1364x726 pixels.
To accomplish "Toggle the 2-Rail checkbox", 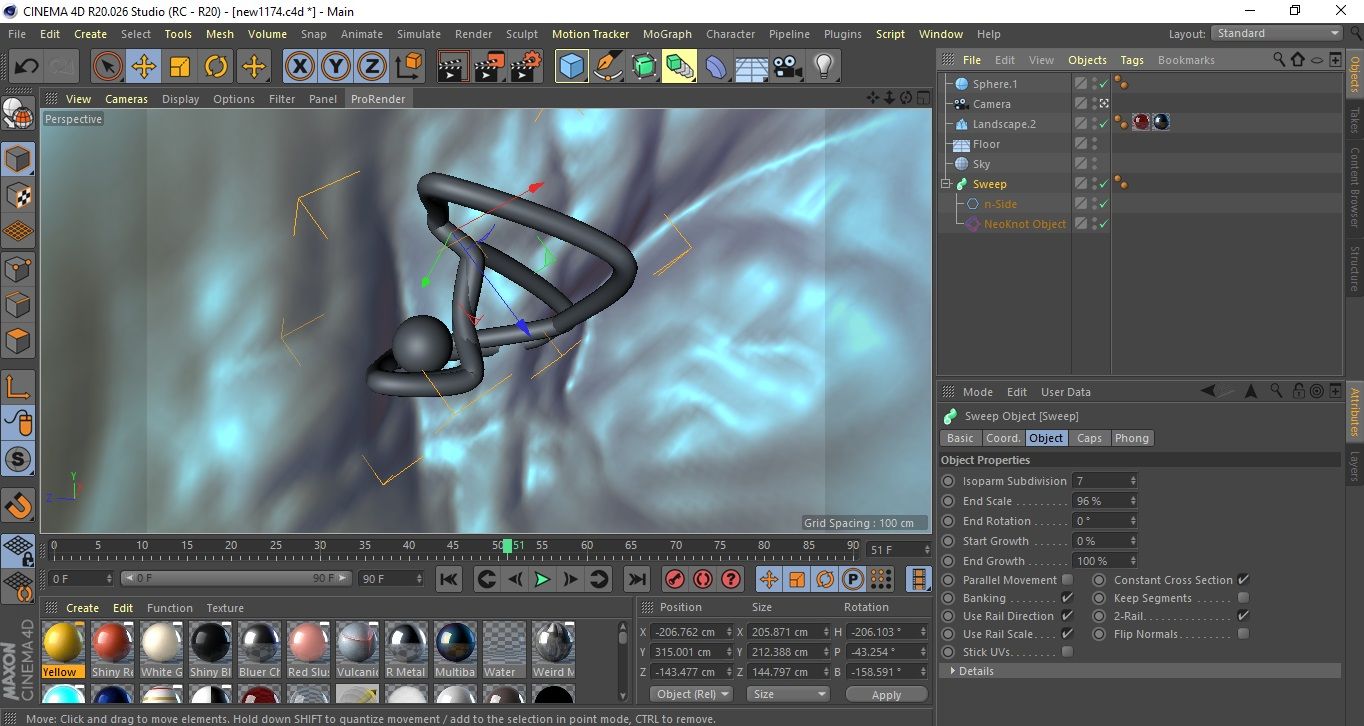I will (1243, 616).
